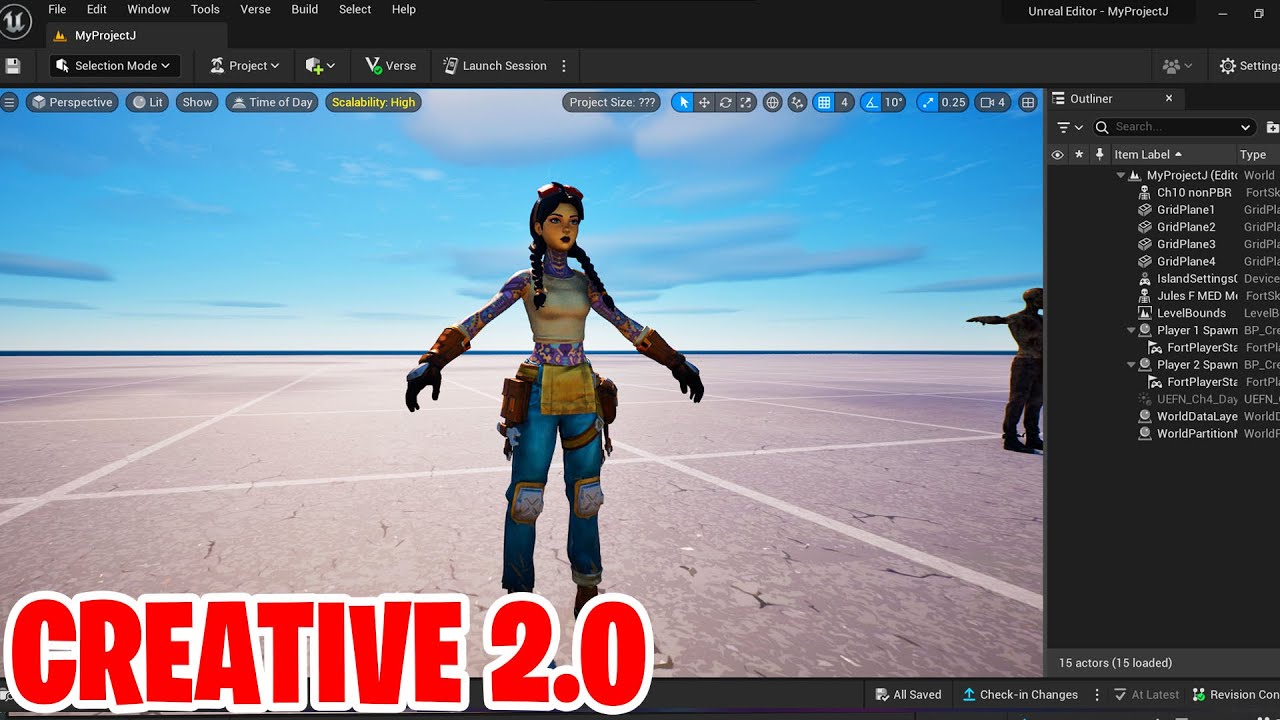
Task: Open the rotation snap 10° value
Action: [x=893, y=102]
